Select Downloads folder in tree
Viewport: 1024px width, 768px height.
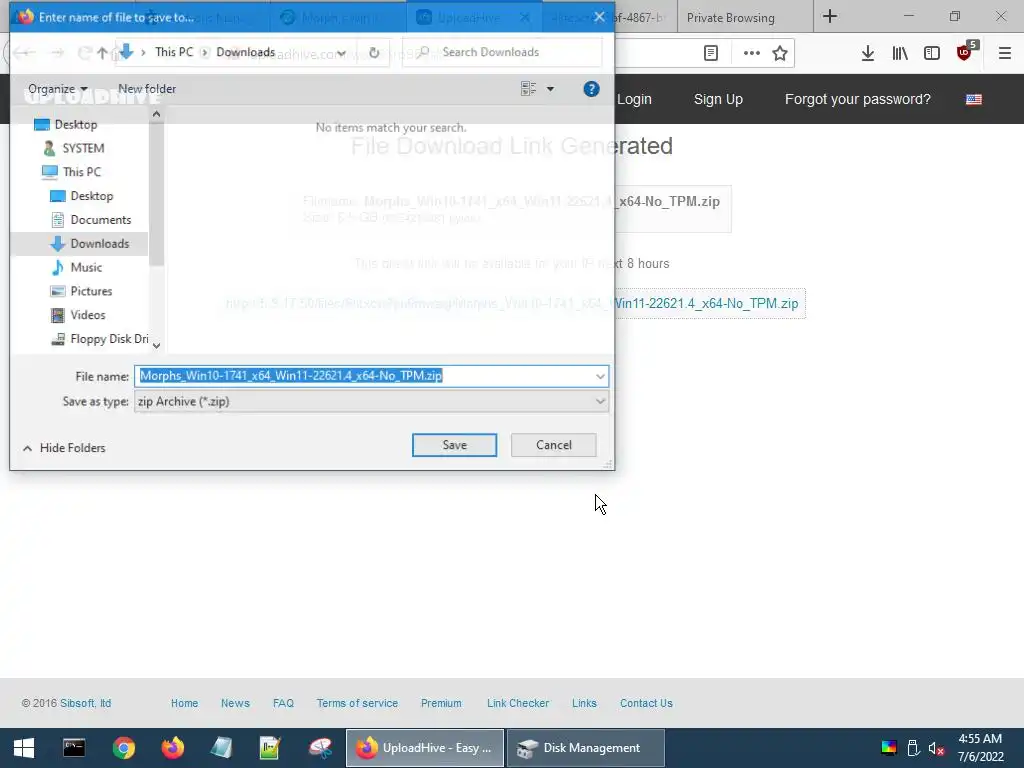click(x=90, y=244)
